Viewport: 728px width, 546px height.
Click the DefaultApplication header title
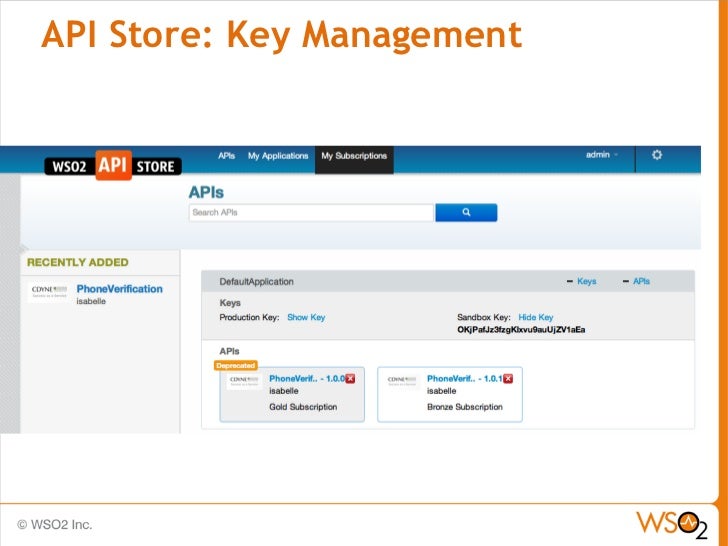(x=256, y=282)
